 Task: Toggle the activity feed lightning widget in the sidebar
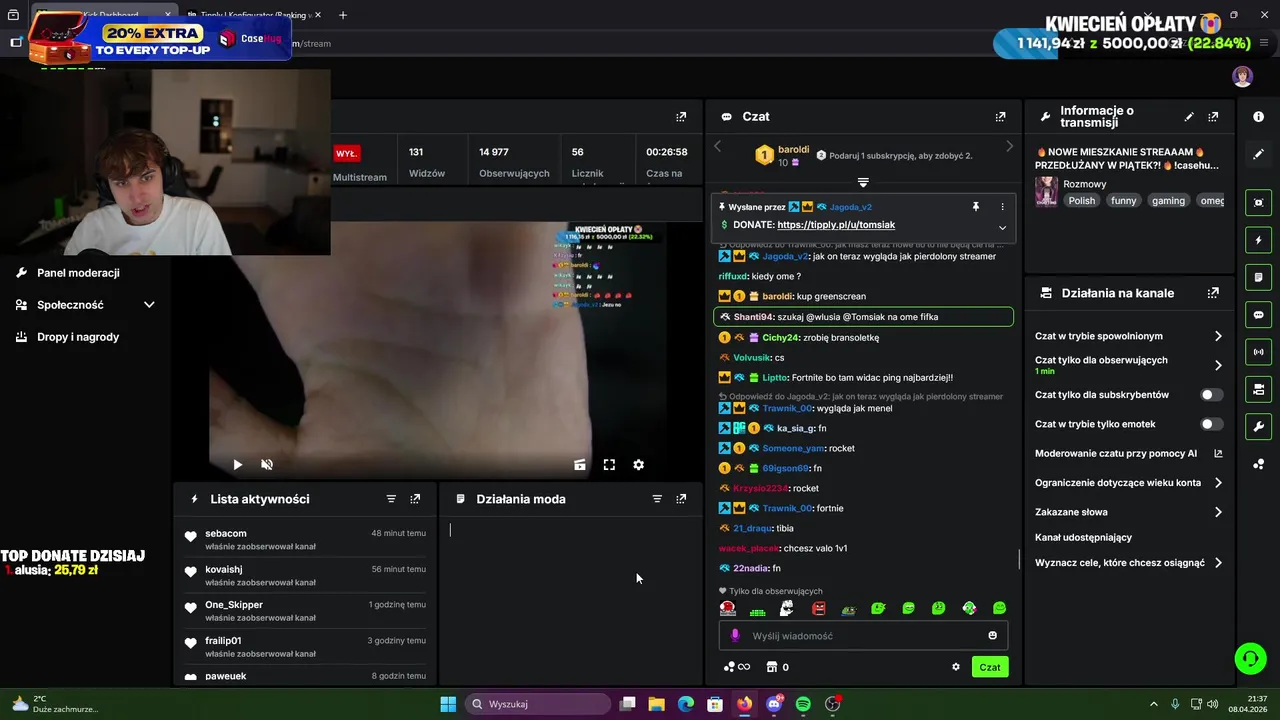coord(1258,240)
